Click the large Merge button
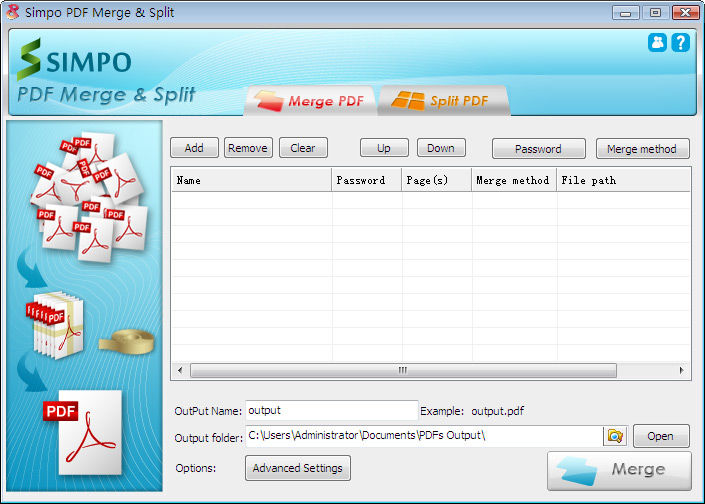Screen dimensions: 705x504 pyautogui.click(x=619, y=470)
